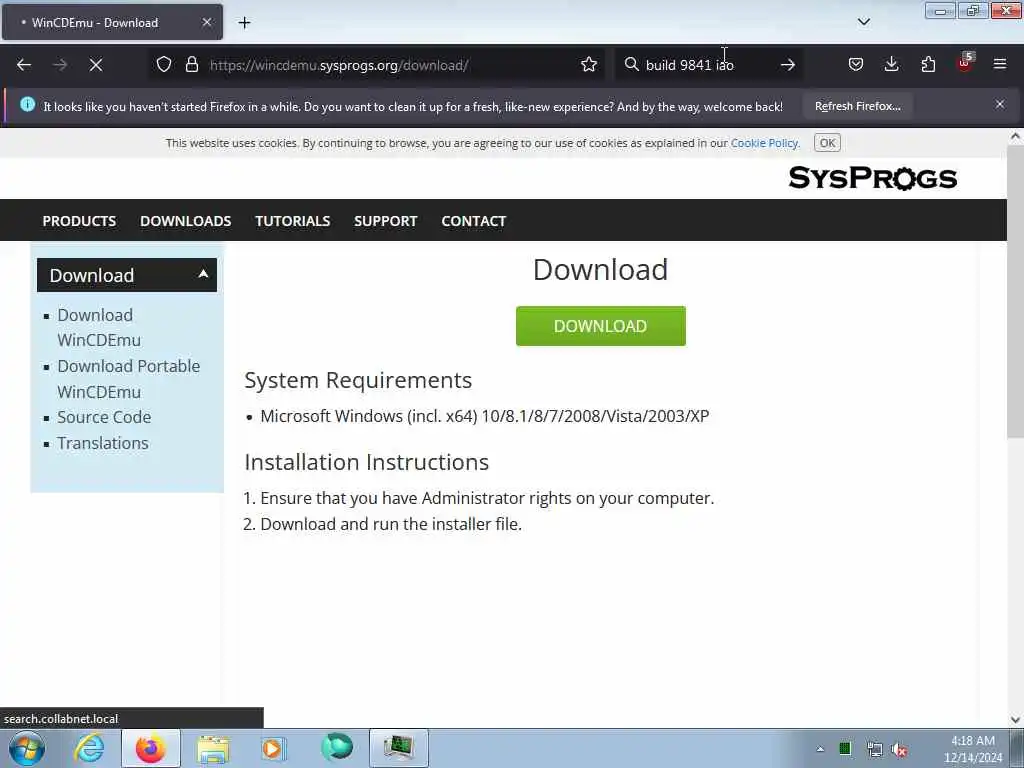Show hidden system tray icons
Screen dimensions: 1024x768
820,749
